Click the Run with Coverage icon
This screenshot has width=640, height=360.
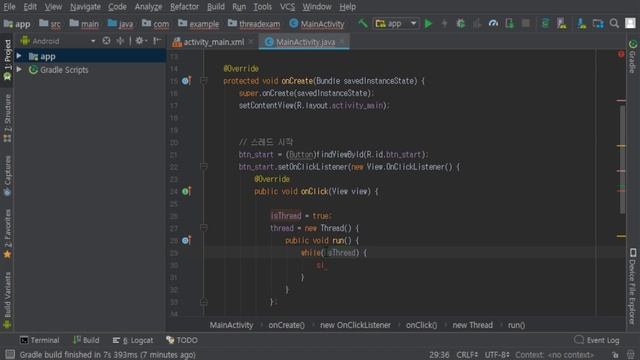[x=477, y=24]
